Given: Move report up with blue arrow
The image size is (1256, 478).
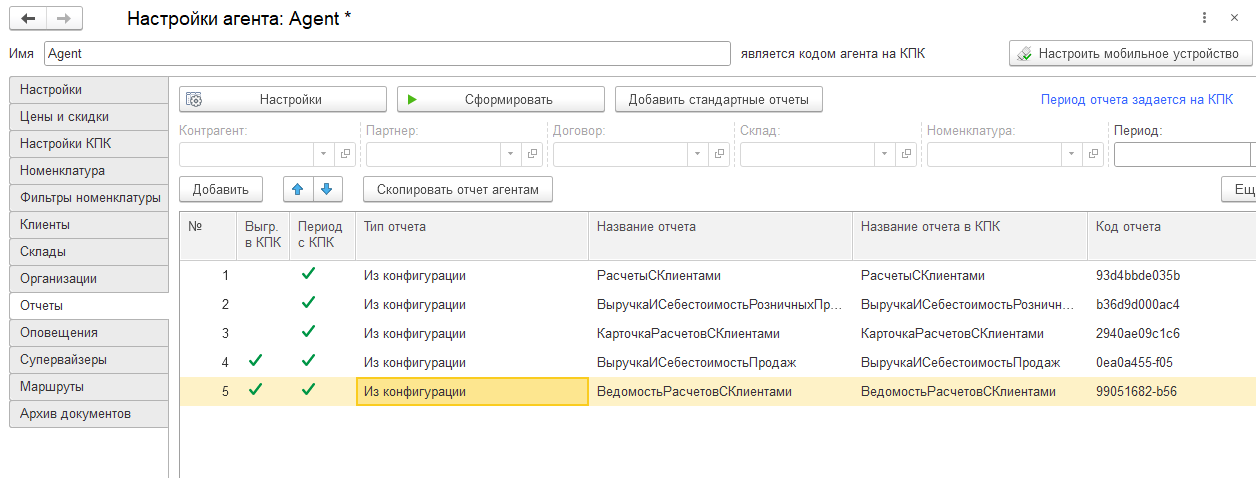Looking at the screenshot, I should (298, 188).
